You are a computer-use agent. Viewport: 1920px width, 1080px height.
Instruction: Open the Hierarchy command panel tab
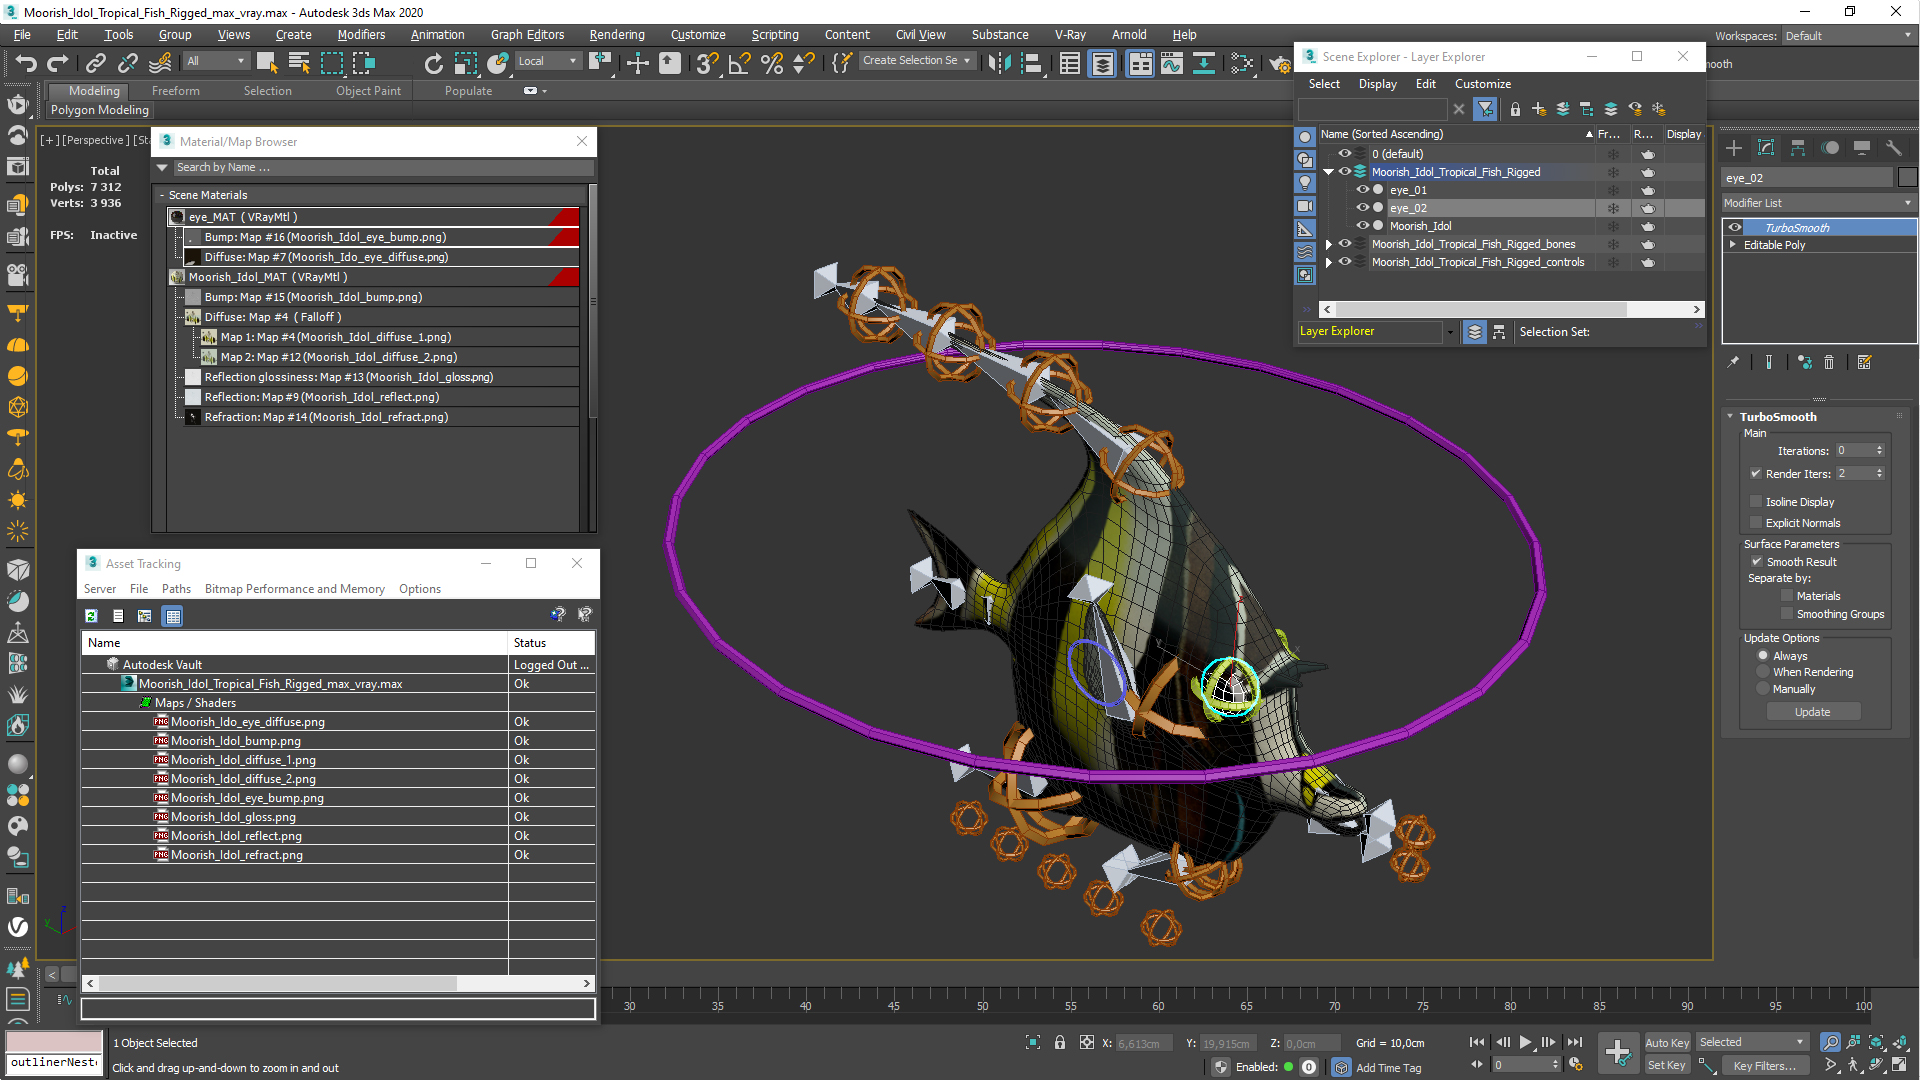(1798, 147)
